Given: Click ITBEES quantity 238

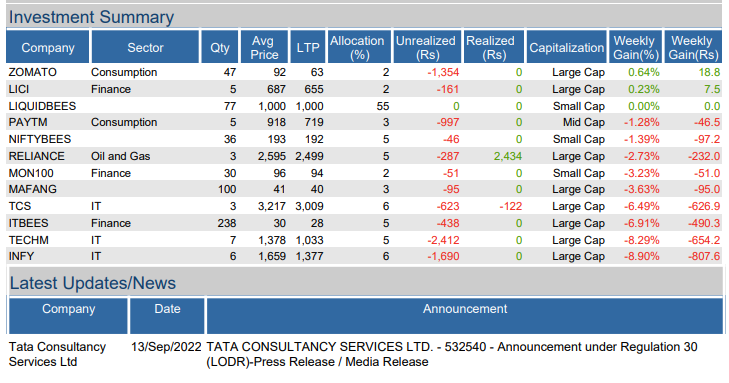Looking at the screenshot, I should tap(226, 223).
